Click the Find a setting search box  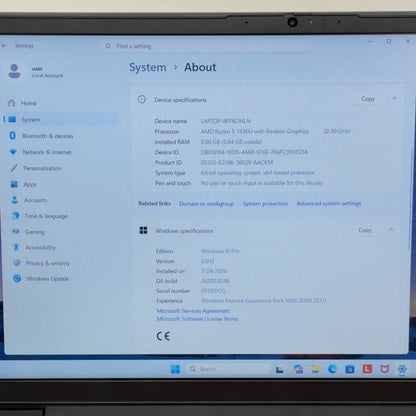[x=205, y=46]
